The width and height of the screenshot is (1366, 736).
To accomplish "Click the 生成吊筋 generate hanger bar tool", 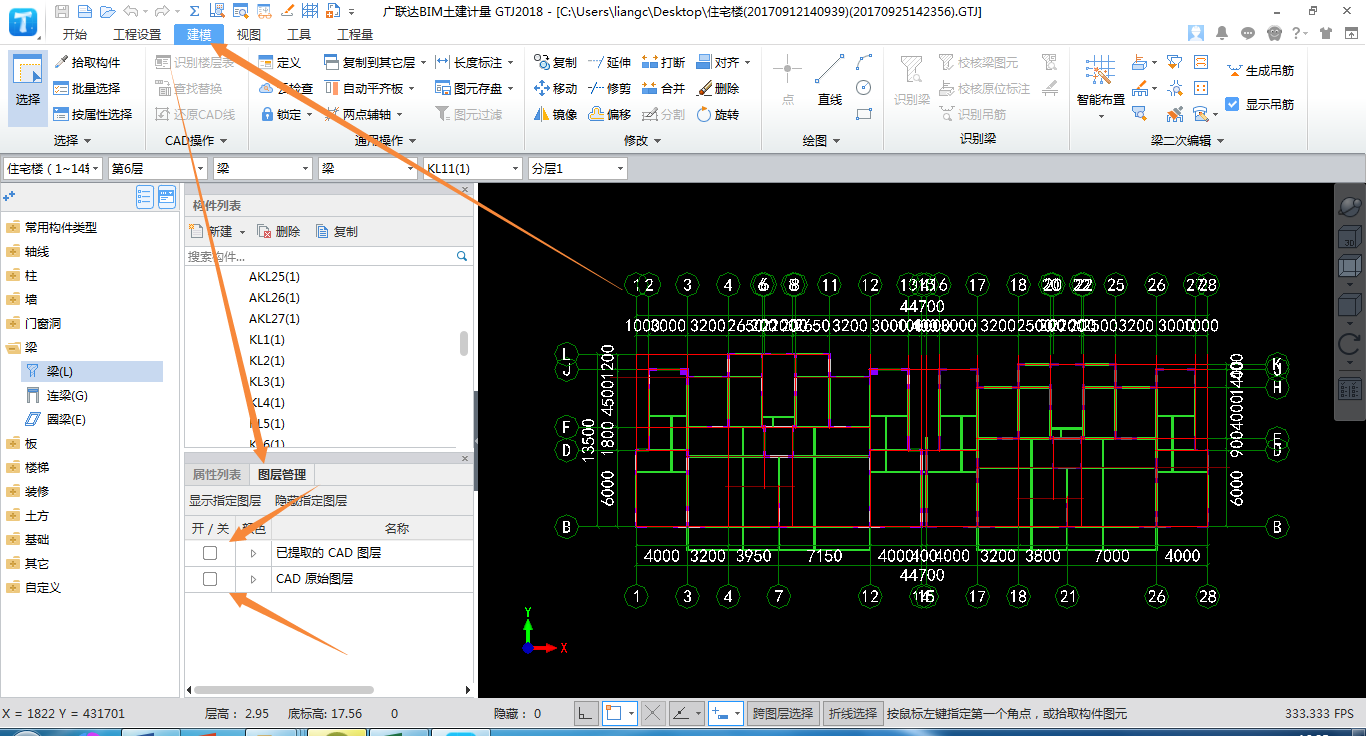I will 1260,71.
